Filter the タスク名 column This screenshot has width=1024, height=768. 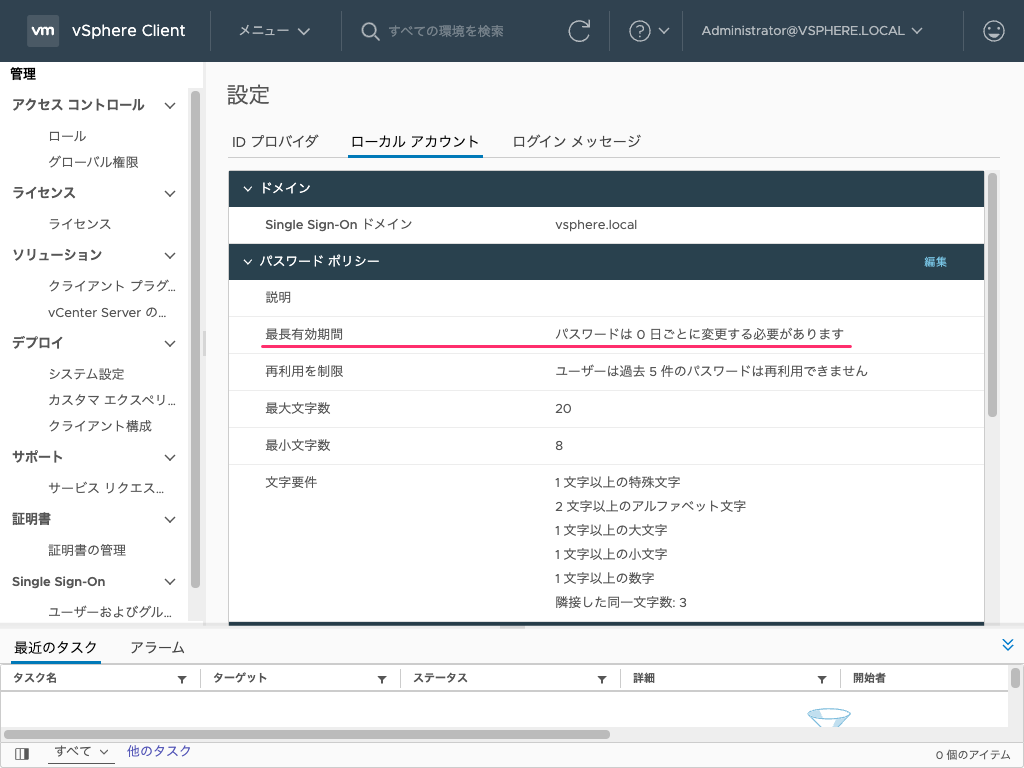tap(182, 679)
